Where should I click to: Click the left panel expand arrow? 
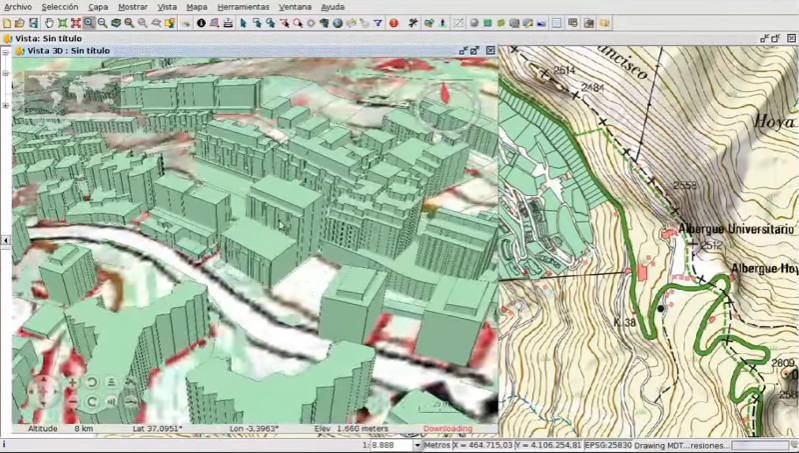point(6,241)
